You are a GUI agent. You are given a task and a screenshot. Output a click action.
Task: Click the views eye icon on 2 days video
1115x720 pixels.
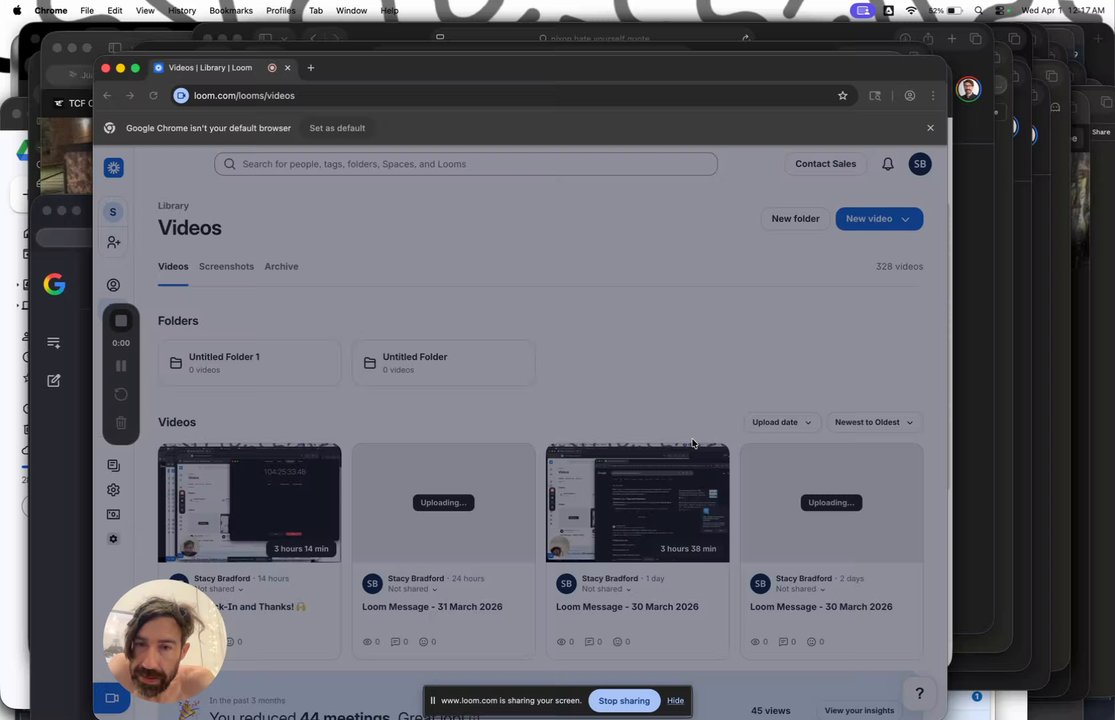tap(754, 642)
